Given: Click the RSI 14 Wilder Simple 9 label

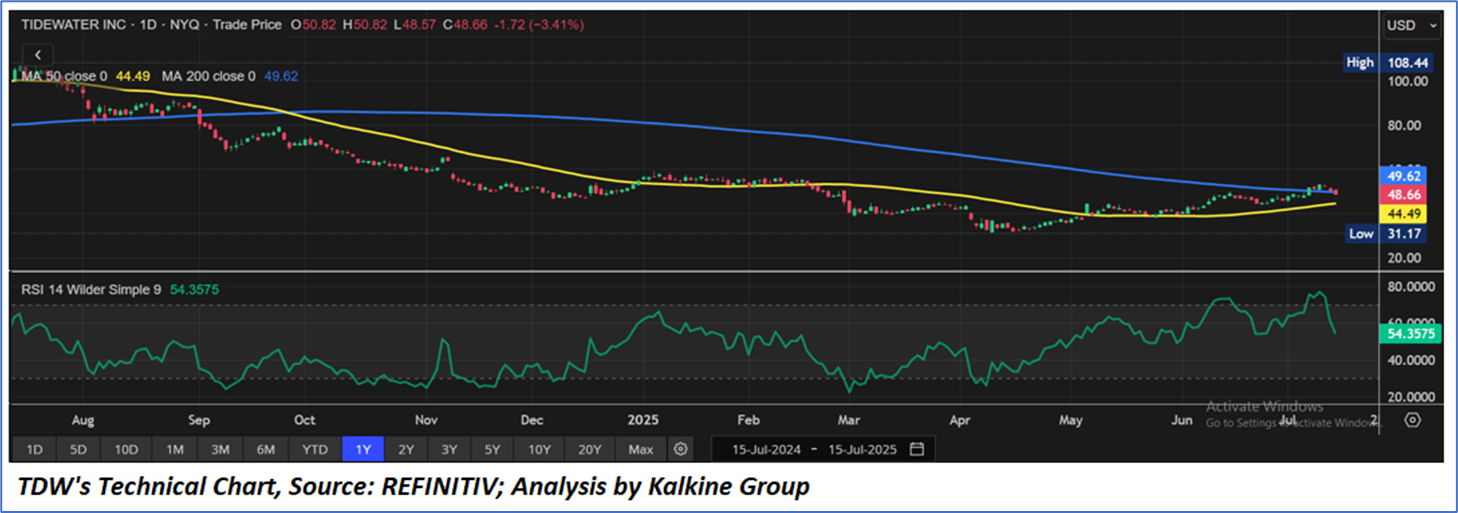Looking at the screenshot, I should pos(93,290).
